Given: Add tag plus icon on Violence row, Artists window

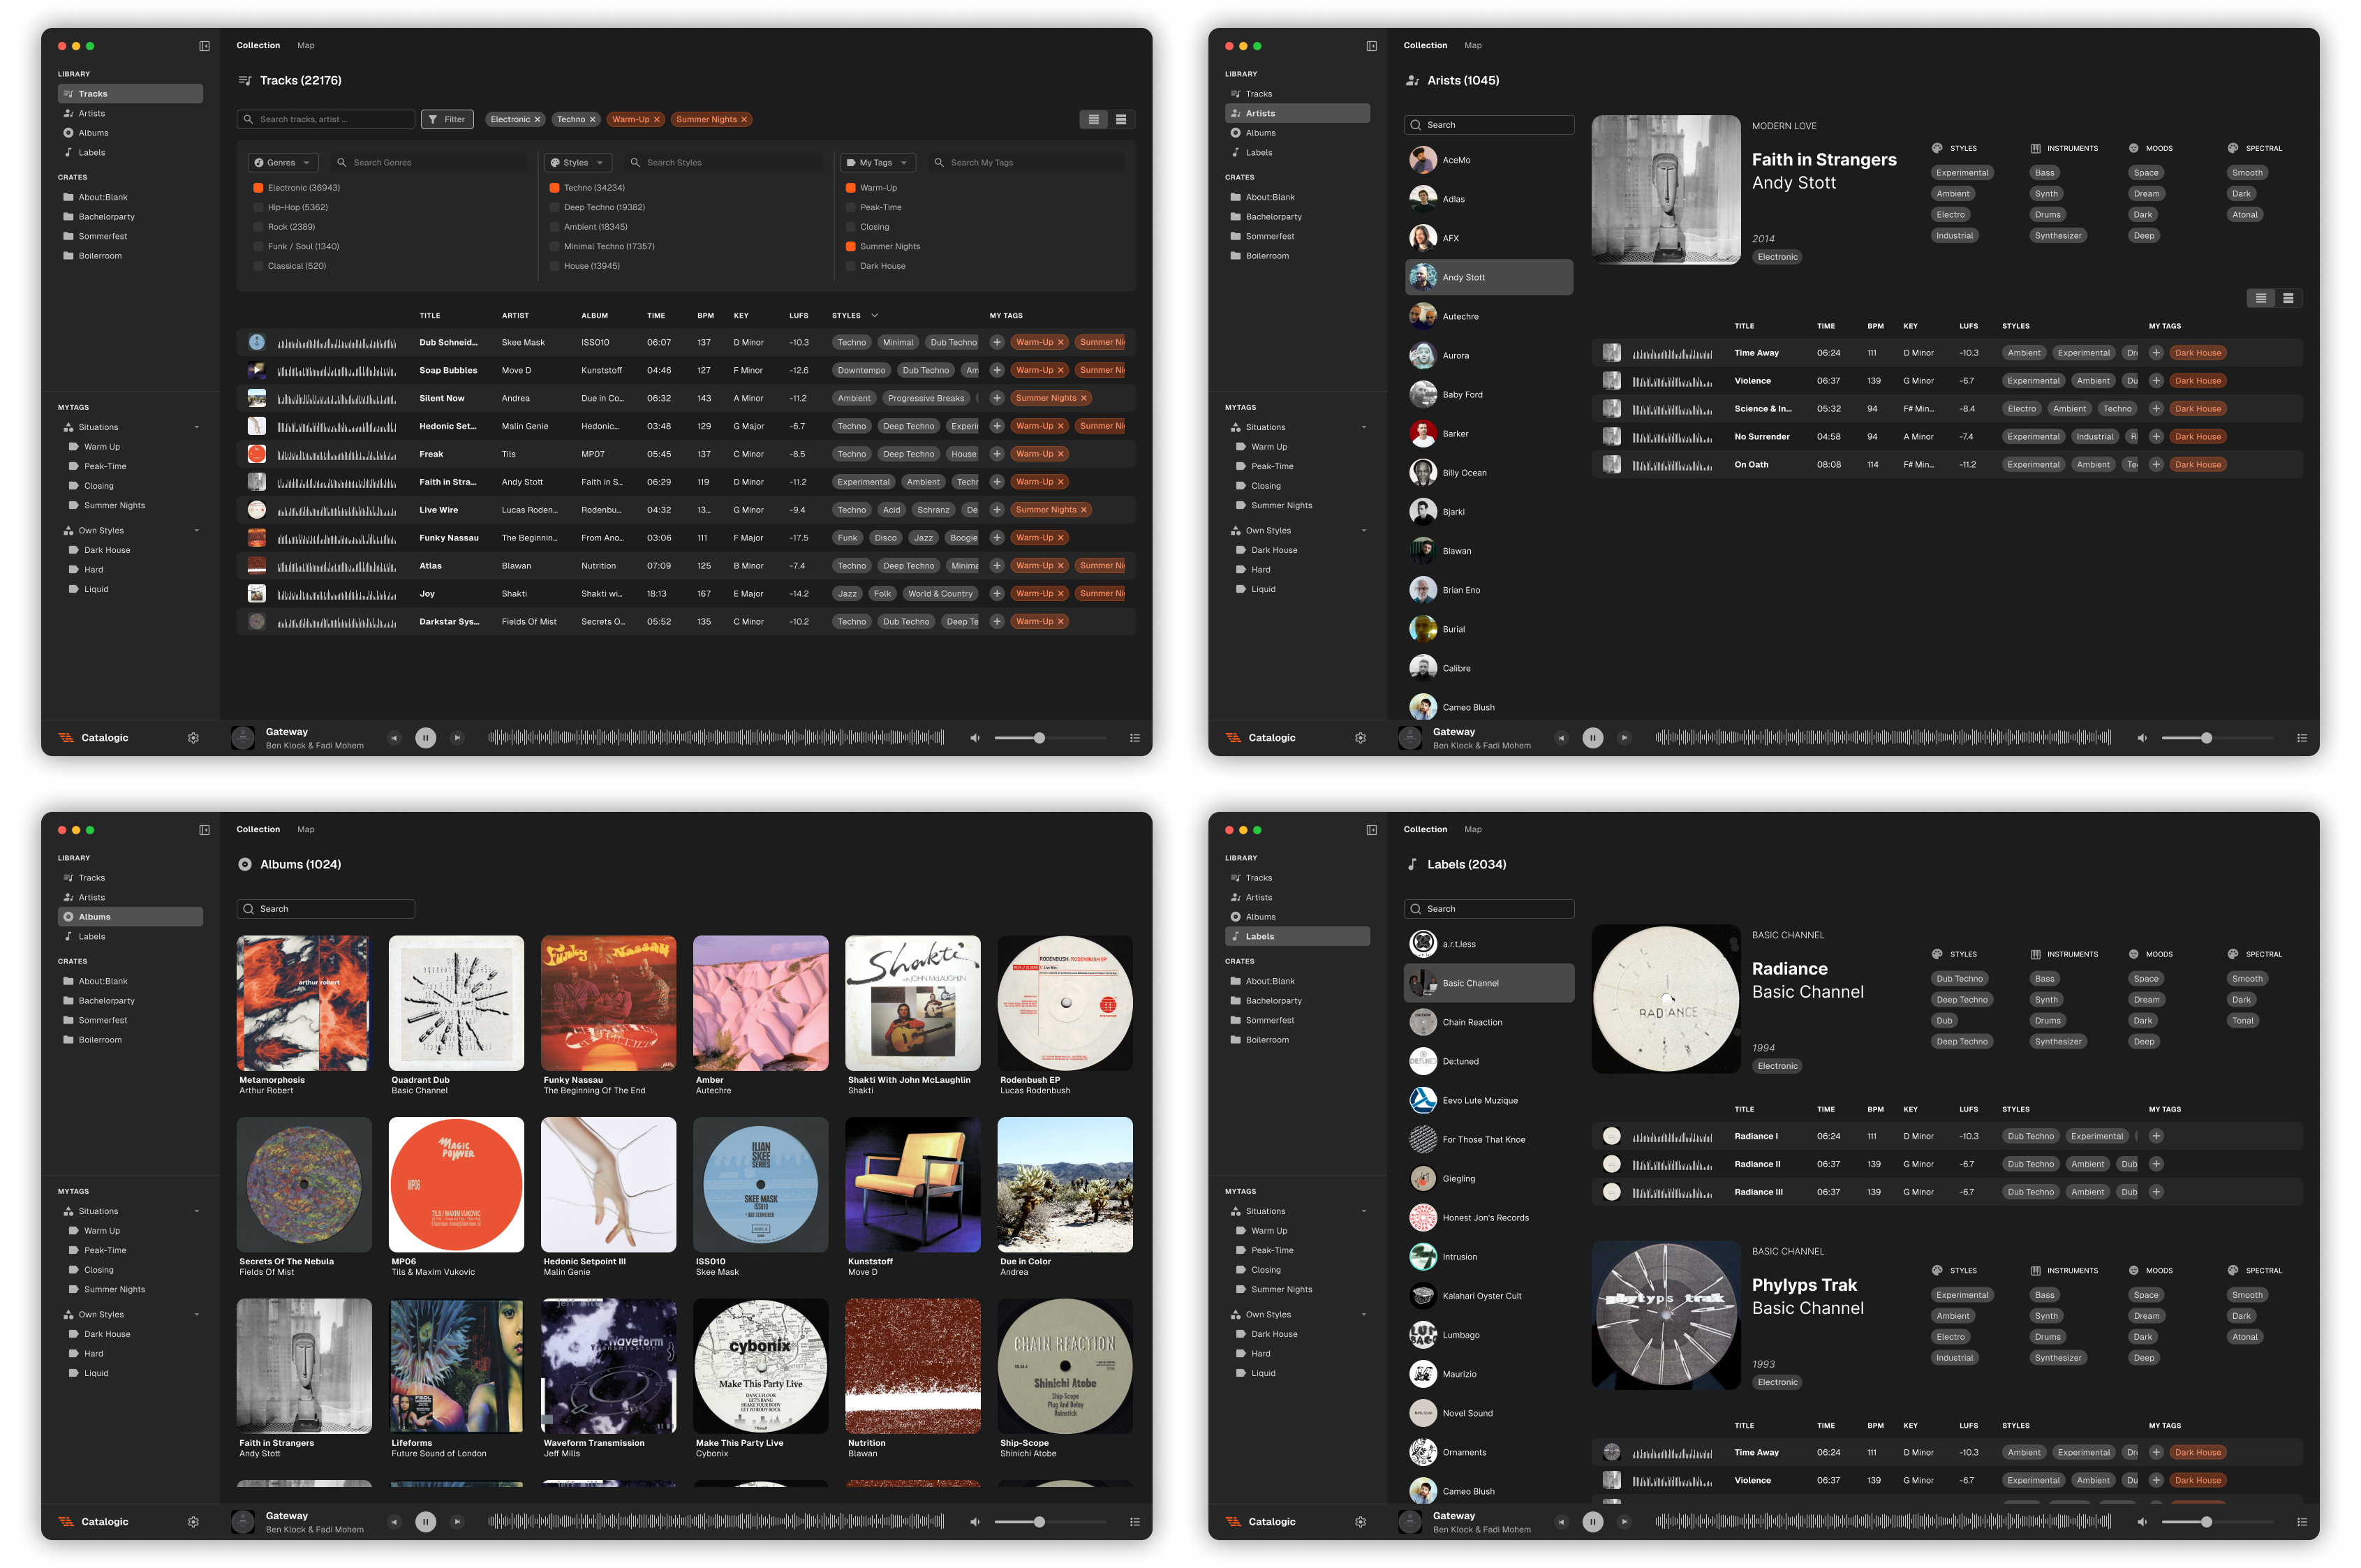Looking at the screenshot, I should (2156, 381).
